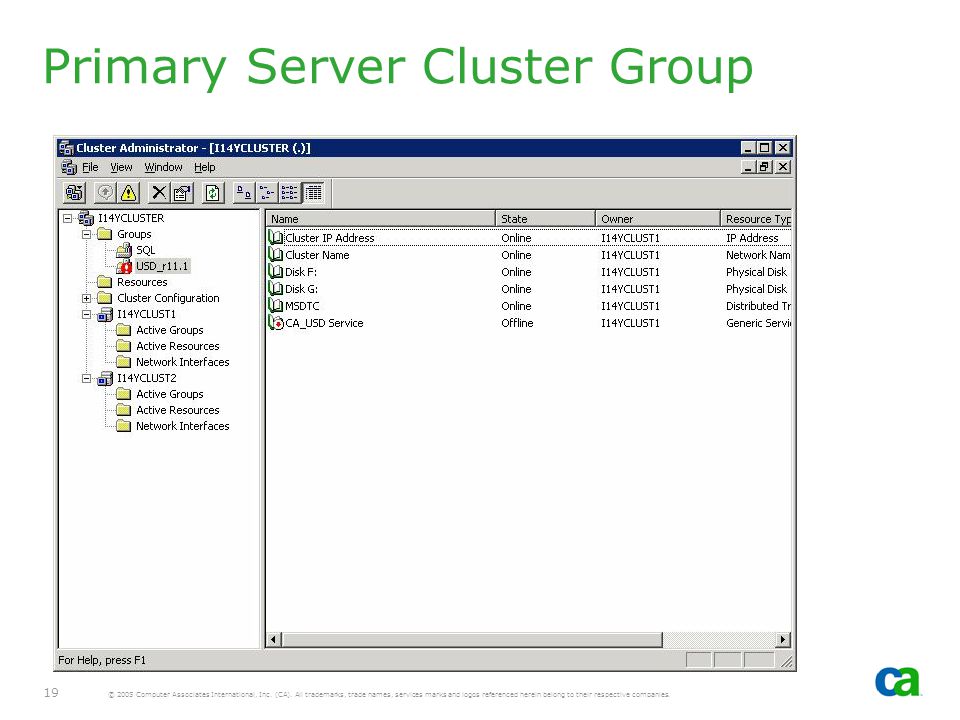Select Network Interfaces under I14YCLUST2
The height and width of the screenshot is (720, 960).
pyautogui.click(x=182, y=426)
